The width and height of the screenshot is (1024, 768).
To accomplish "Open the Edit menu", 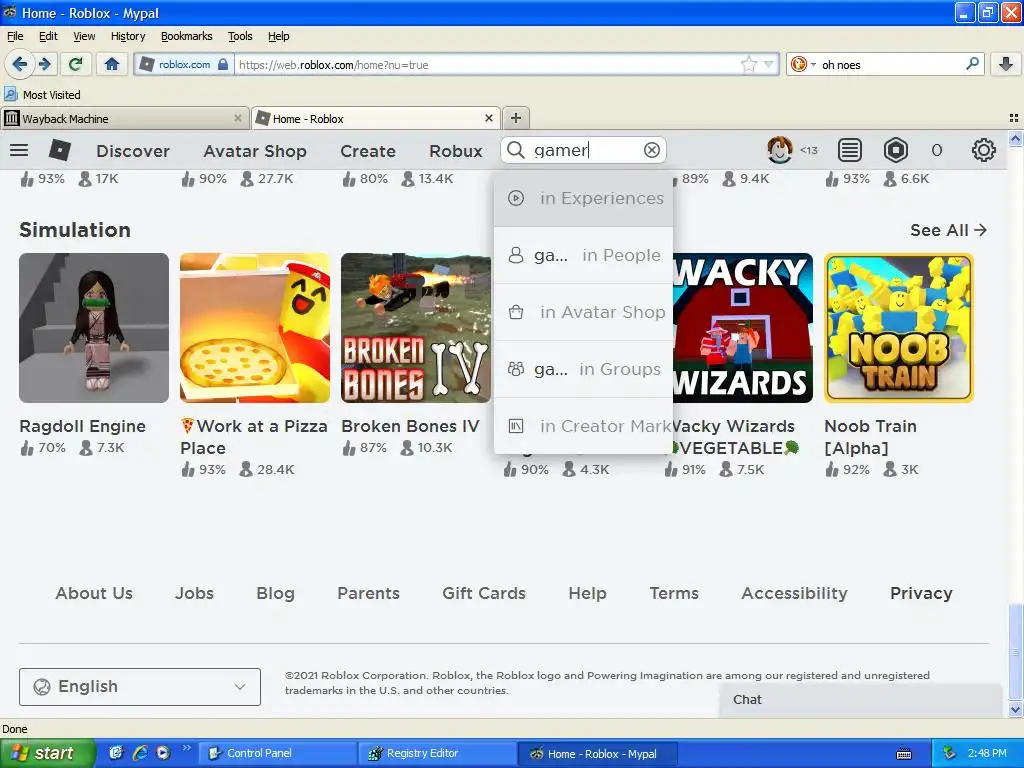I will [48, 36].
